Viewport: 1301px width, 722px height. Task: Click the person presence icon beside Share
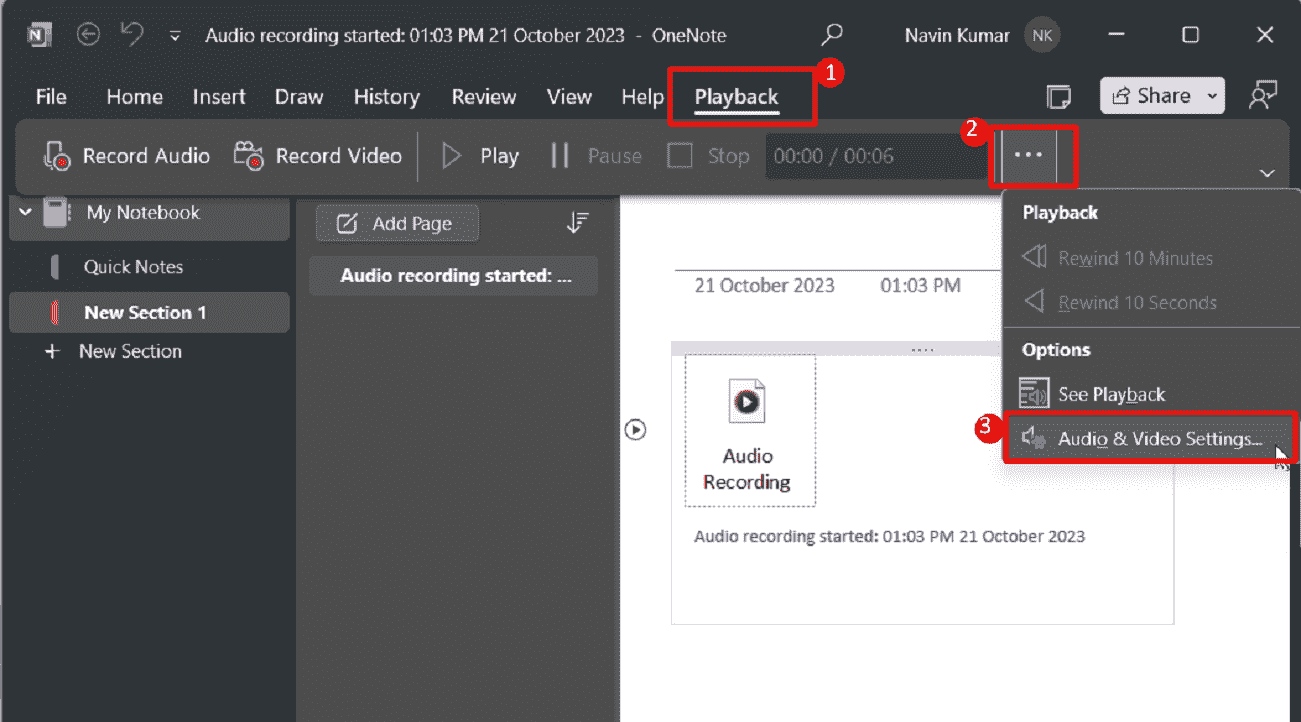[x=1263, y=95]
